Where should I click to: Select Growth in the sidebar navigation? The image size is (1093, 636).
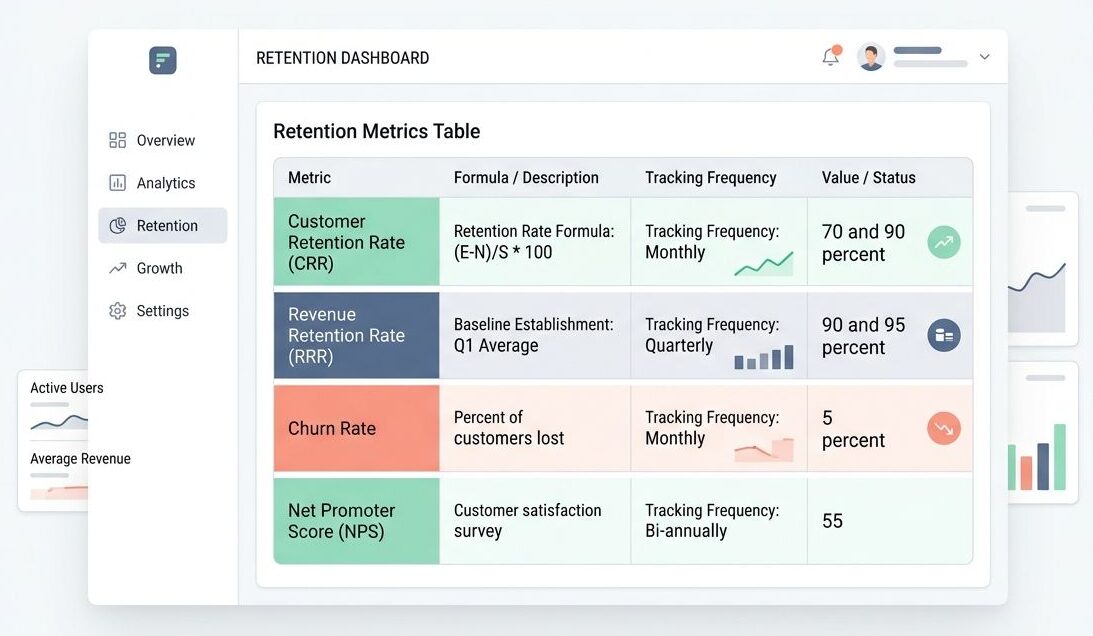[159, 268]
